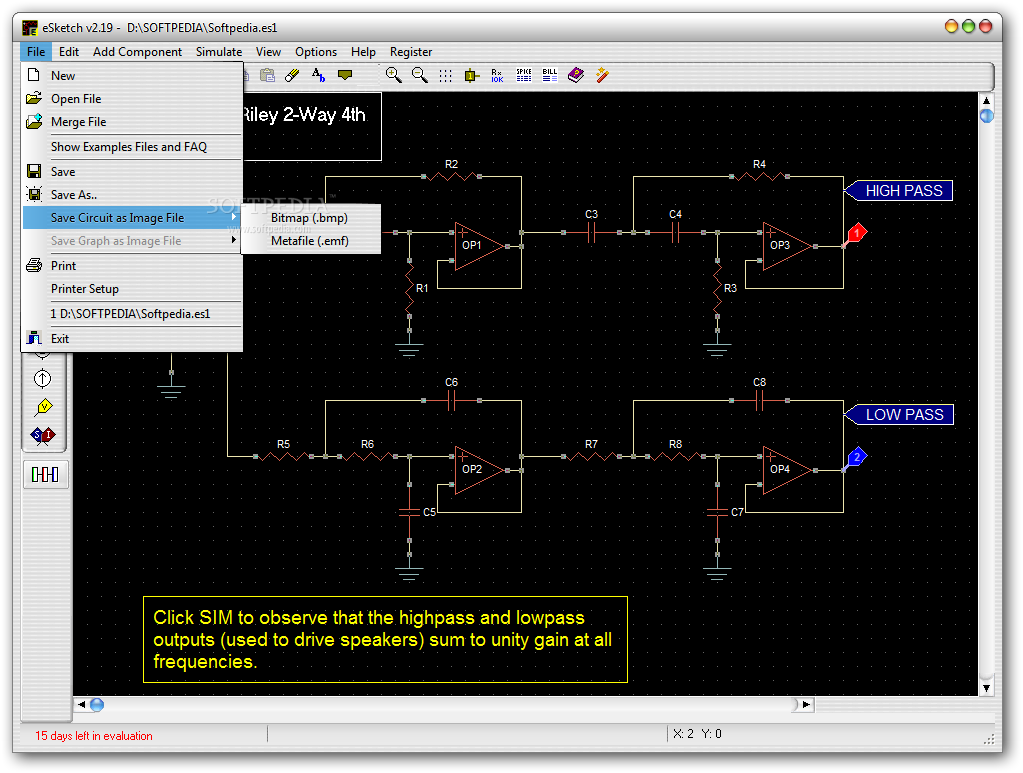This screenshot has width=1023, height=773.
Task: Click the yellow Click SIM note text
Action: [385, 639]
